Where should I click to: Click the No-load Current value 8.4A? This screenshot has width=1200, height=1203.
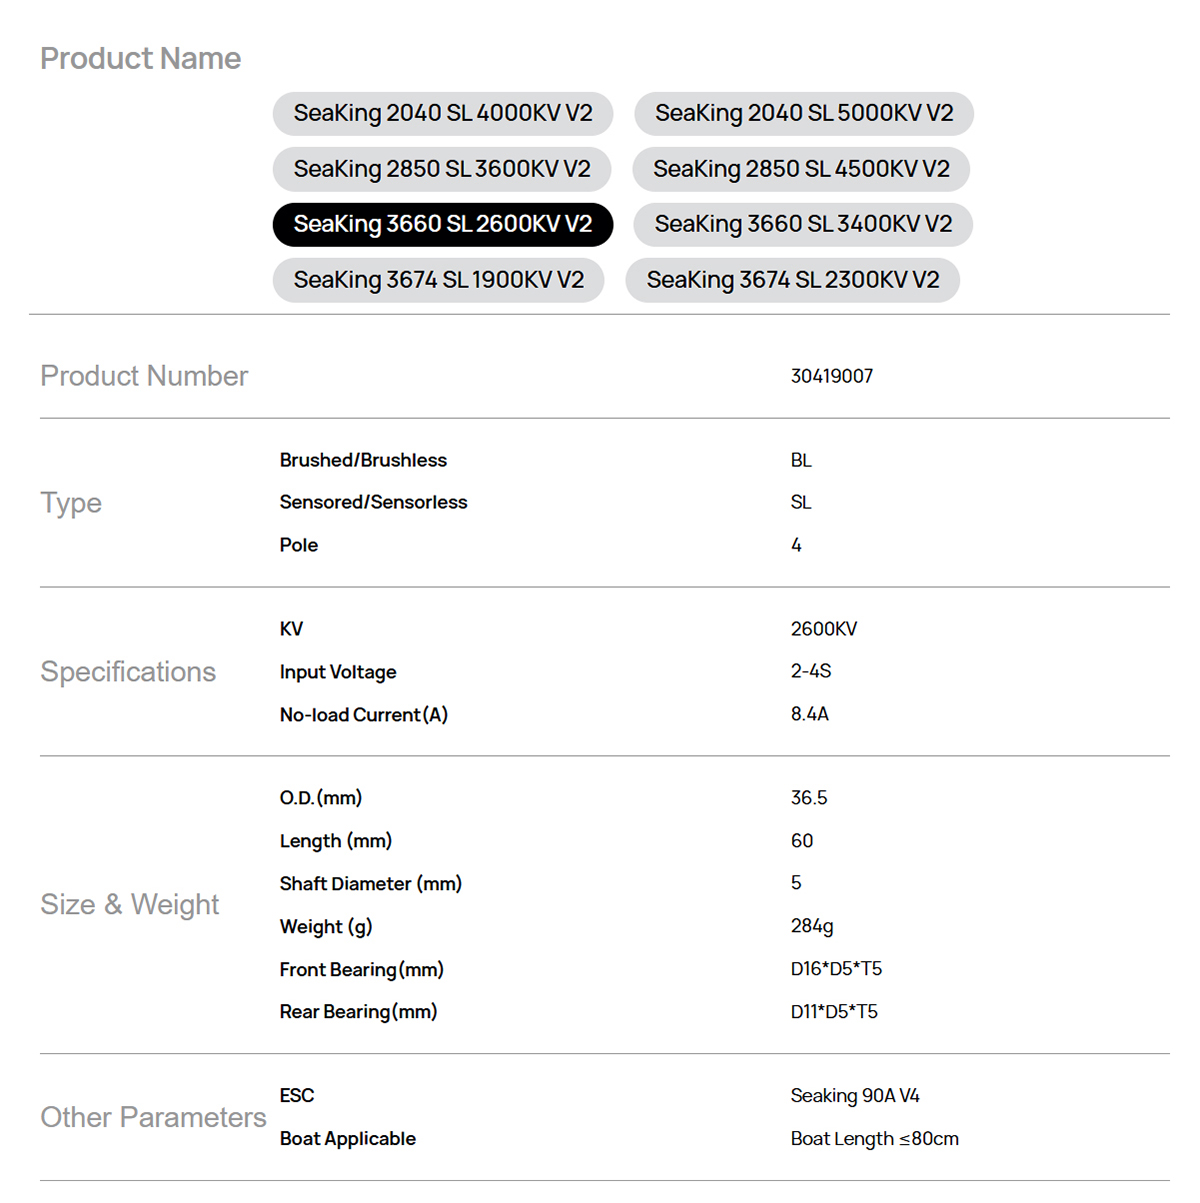click(x=809, y=714)
